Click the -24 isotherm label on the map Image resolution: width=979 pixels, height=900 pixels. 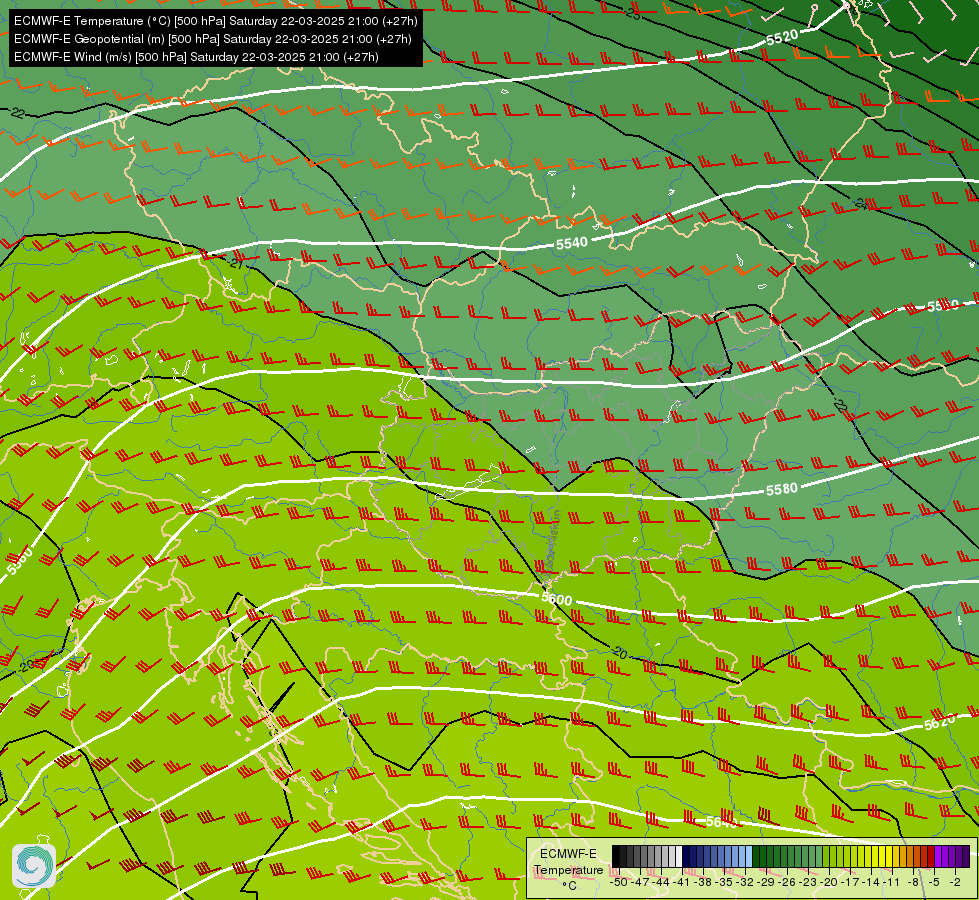[x=862, y=204]
